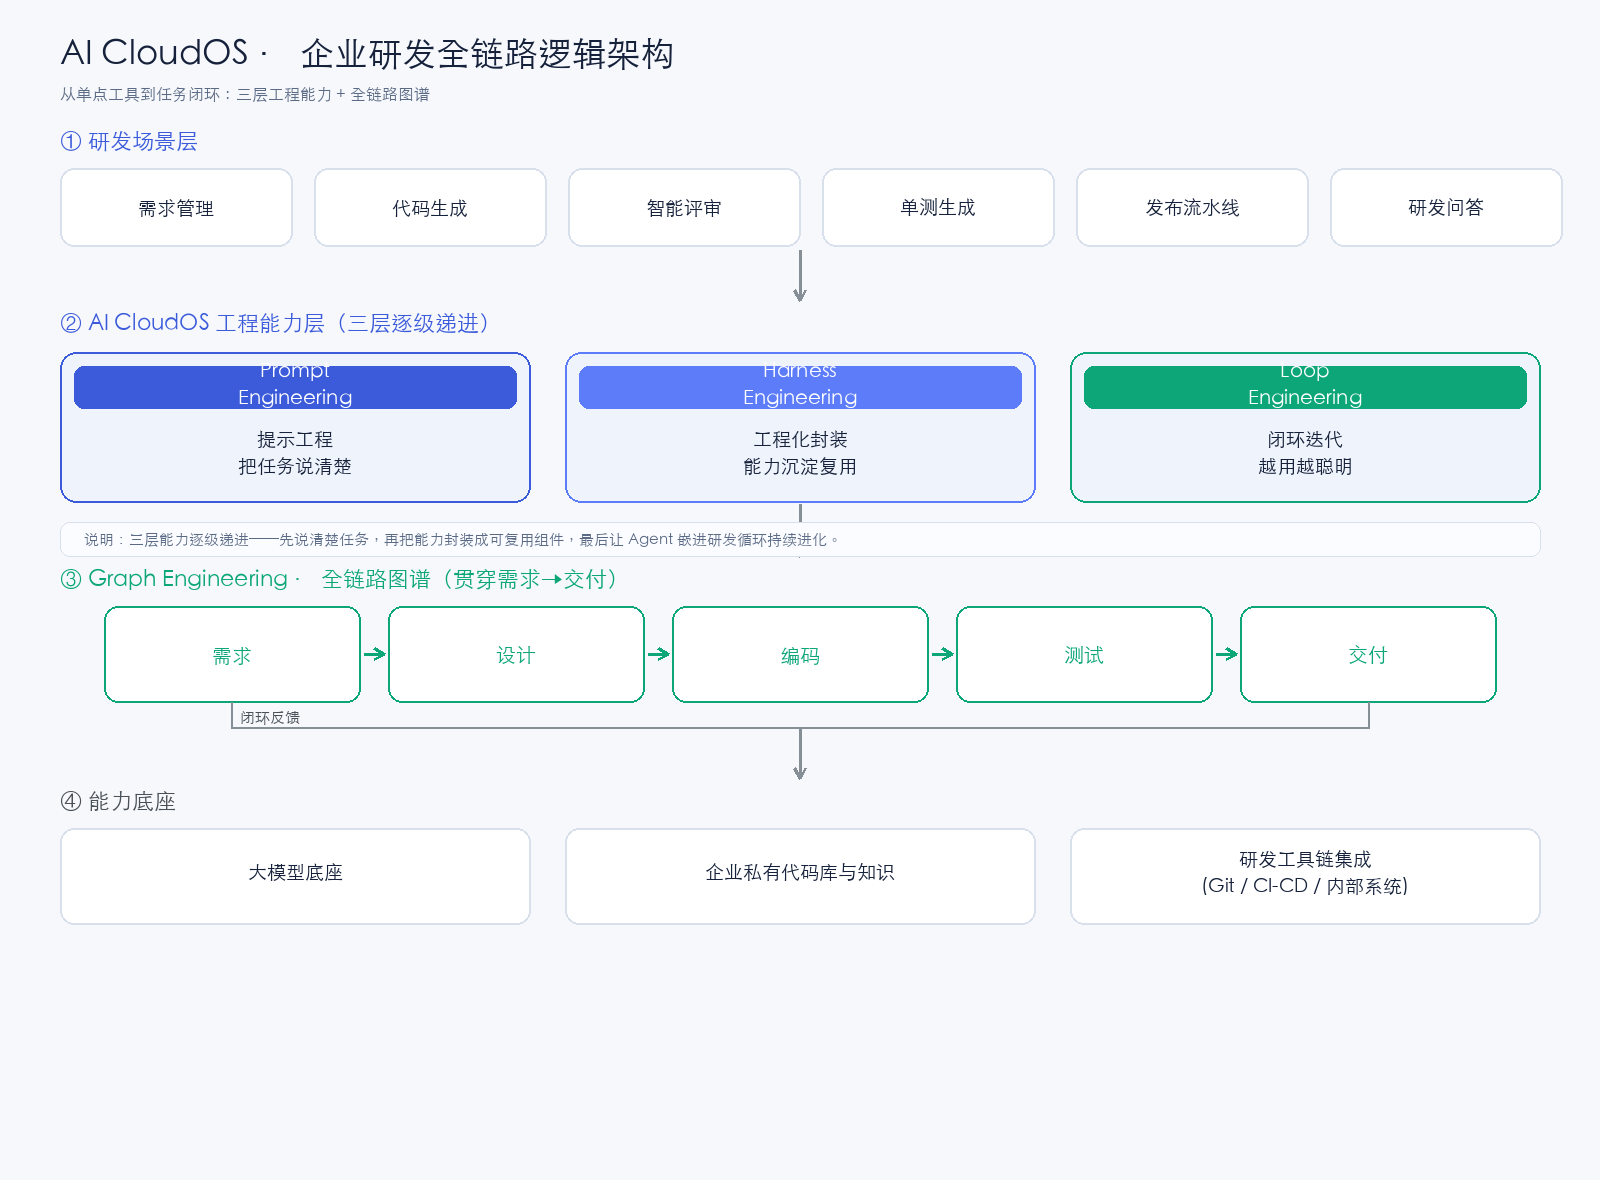Image resolution: width=1600 pixels, height=1180 pixels.
Task: Choose the 研发问答 card
Action: click(x=1446, y=208)
